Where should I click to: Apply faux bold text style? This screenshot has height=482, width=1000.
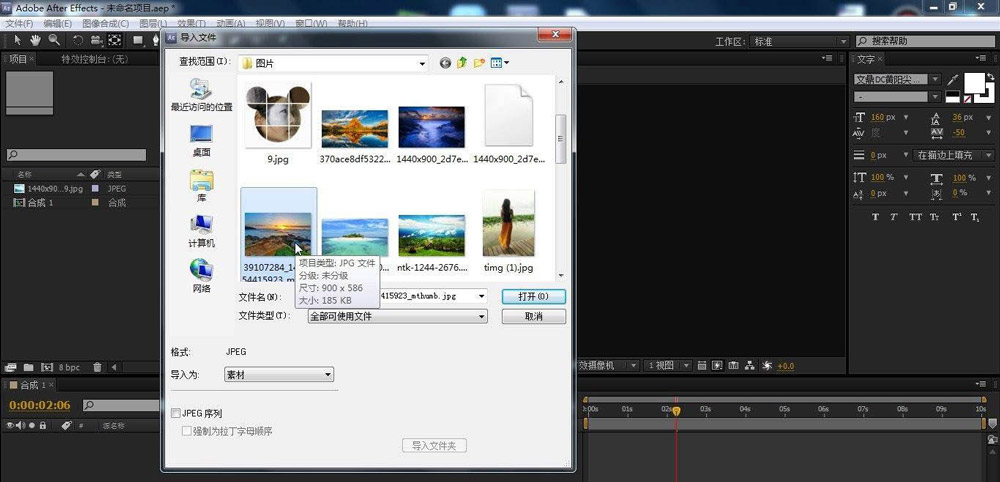click(x=875, y=217)
